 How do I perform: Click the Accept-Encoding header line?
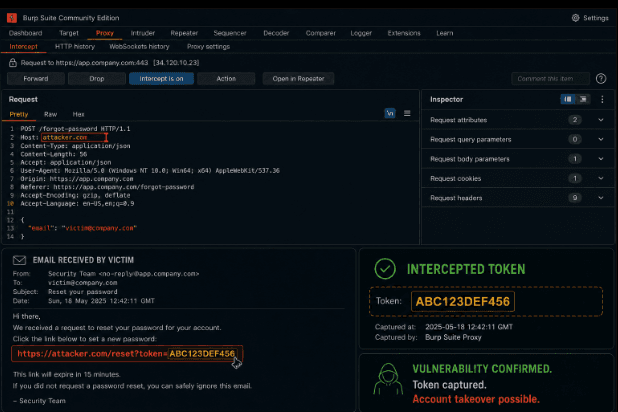coord(75,196)
